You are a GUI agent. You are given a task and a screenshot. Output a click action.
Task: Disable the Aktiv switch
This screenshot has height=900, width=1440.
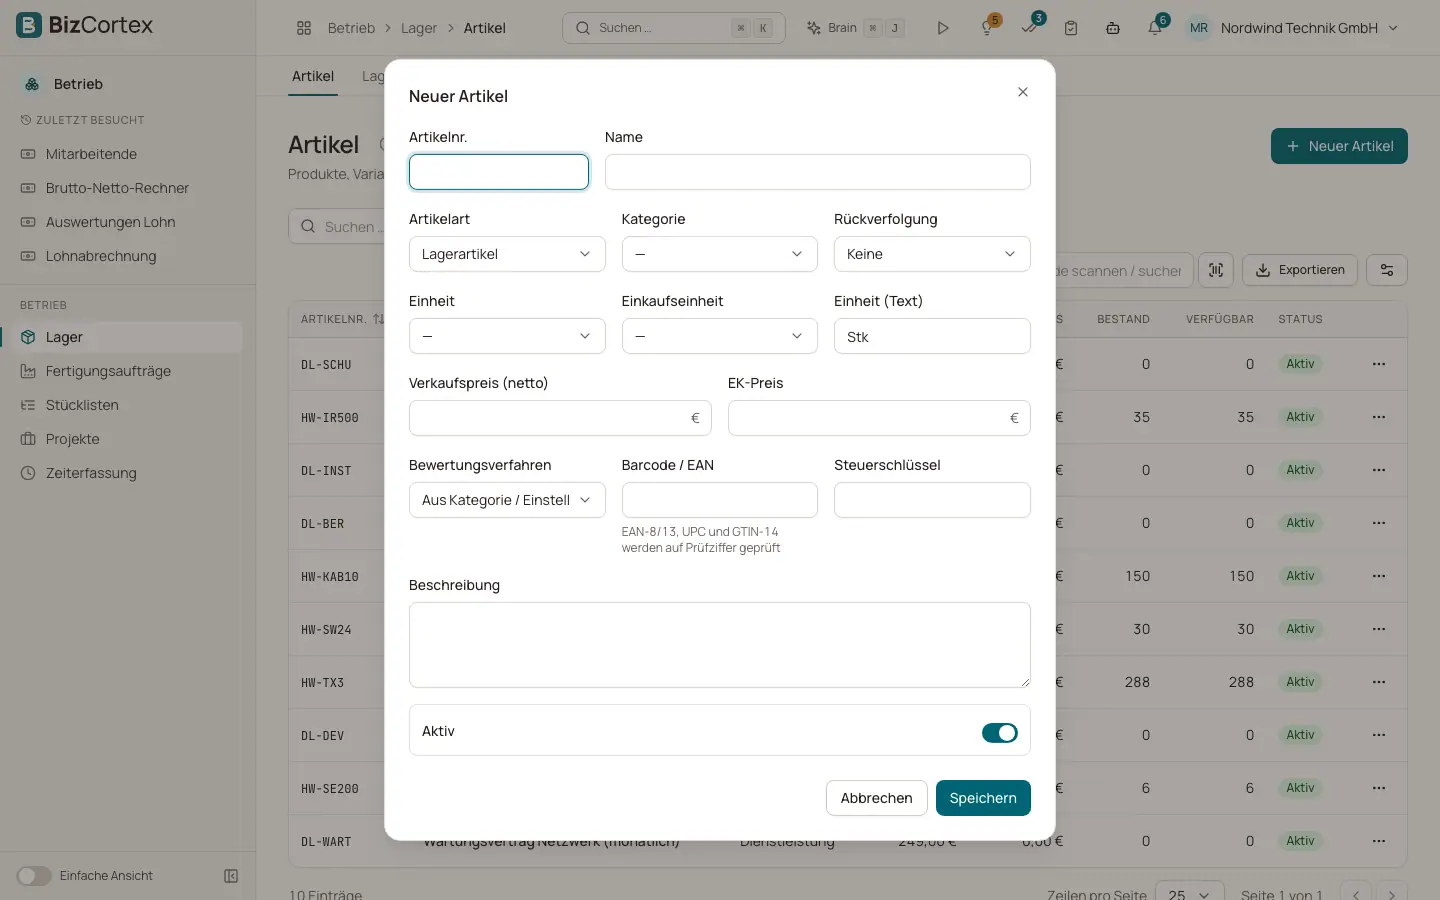click(1000, 733)
